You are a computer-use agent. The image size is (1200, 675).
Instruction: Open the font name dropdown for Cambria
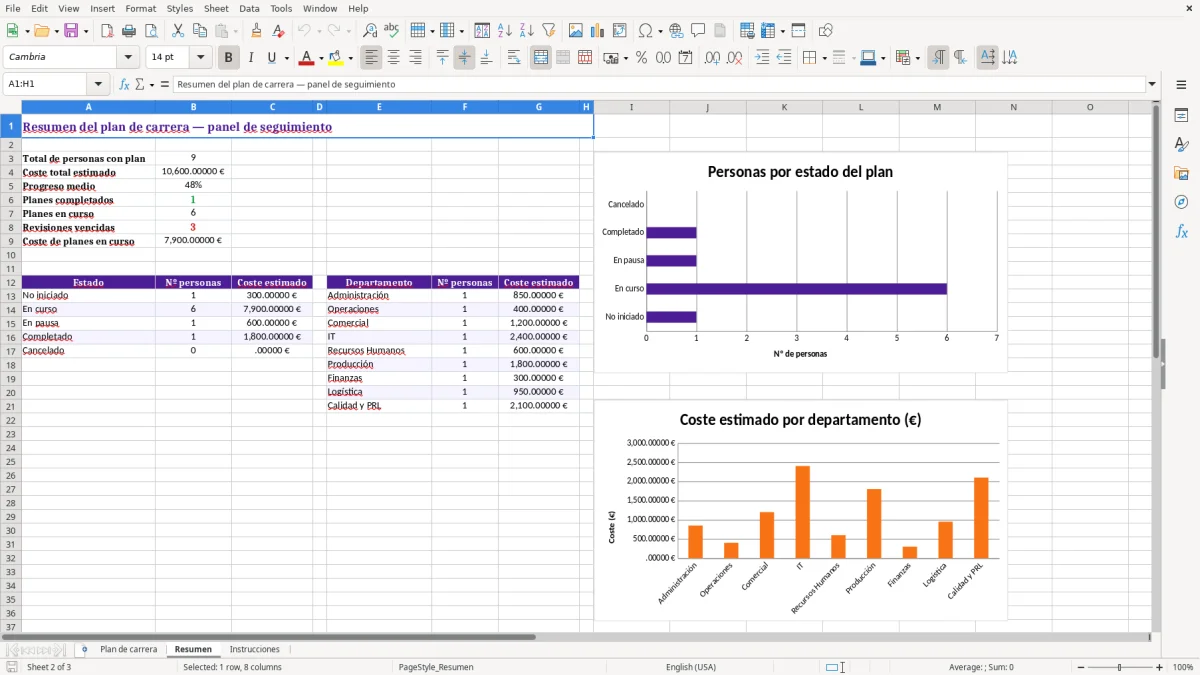point(128,58)
